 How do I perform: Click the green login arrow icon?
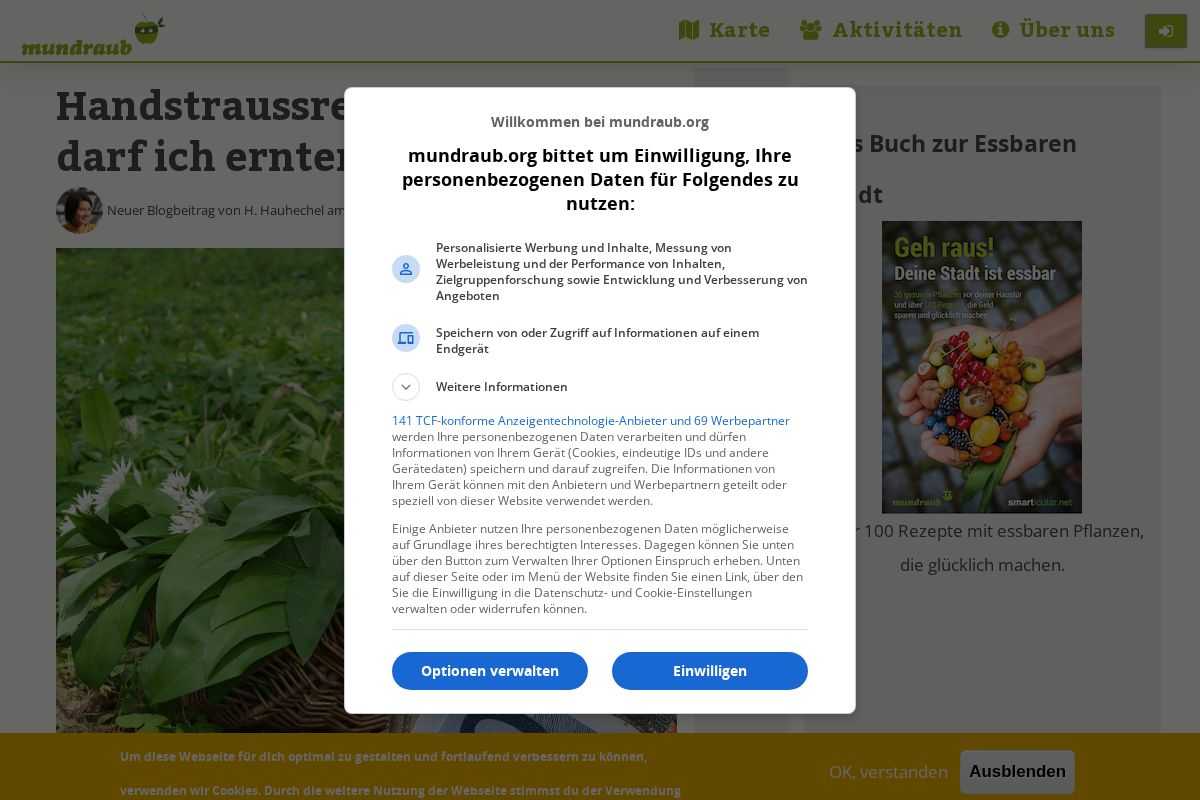pos(1166,31)
